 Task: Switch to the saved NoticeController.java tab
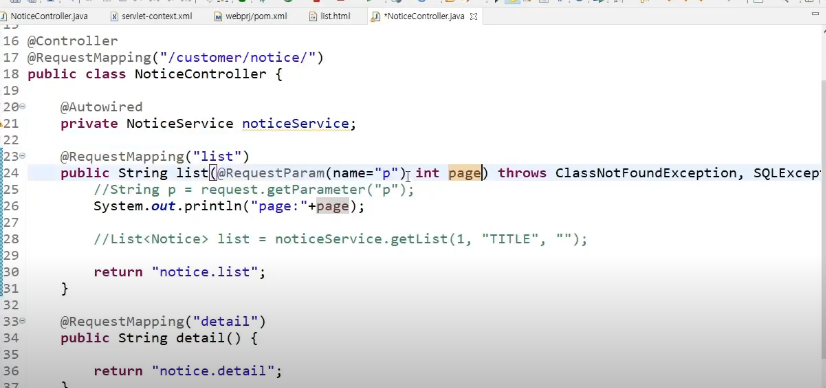click(48, 16)
